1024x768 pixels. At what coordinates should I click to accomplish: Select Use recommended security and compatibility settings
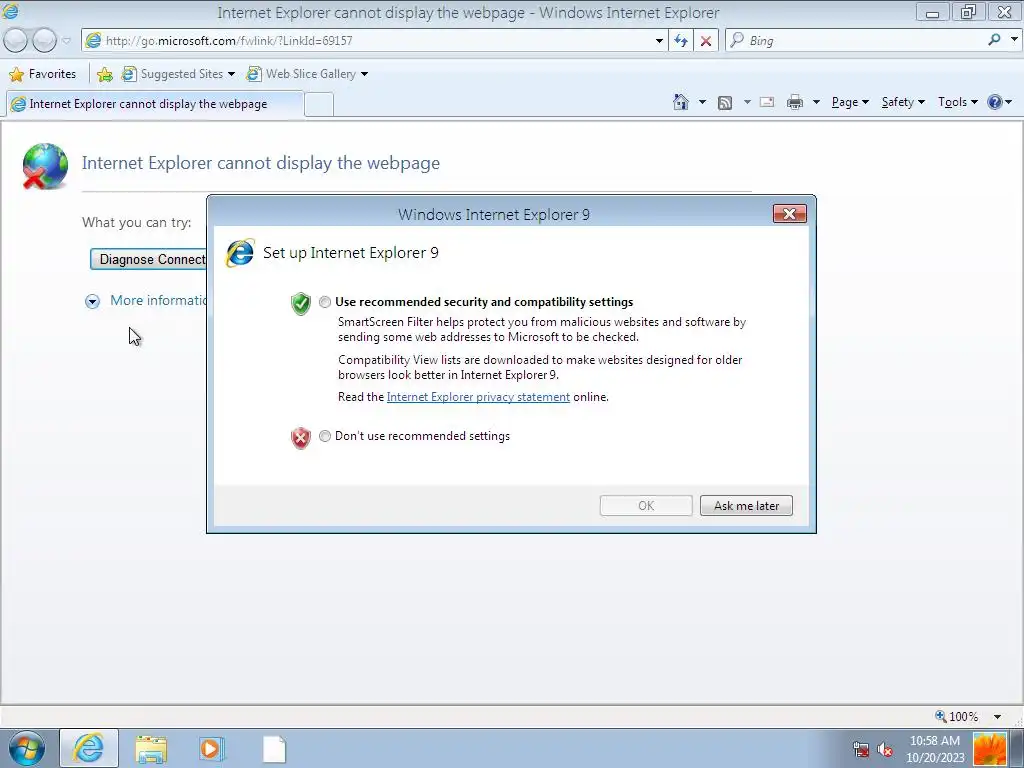pos(325,302)
